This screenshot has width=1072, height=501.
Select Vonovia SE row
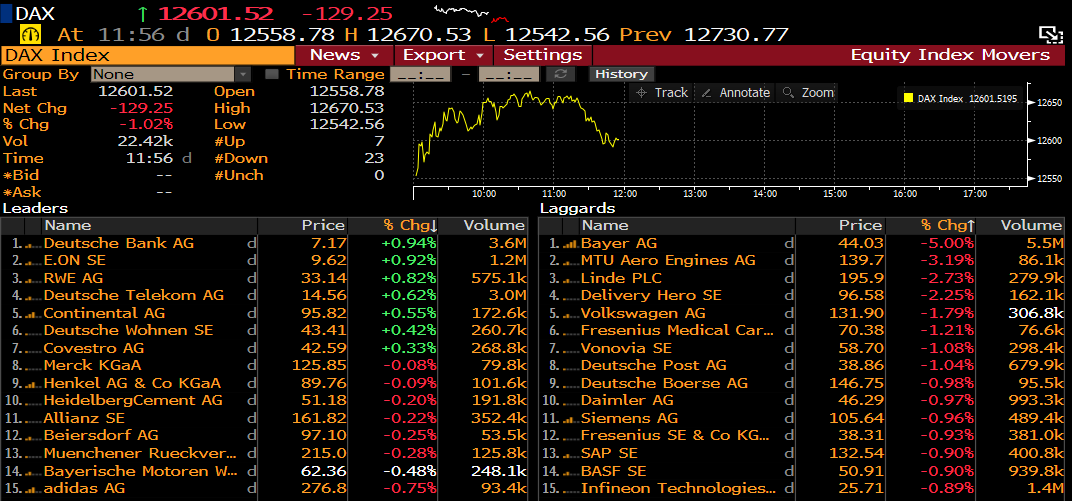[x=801, y=349]
